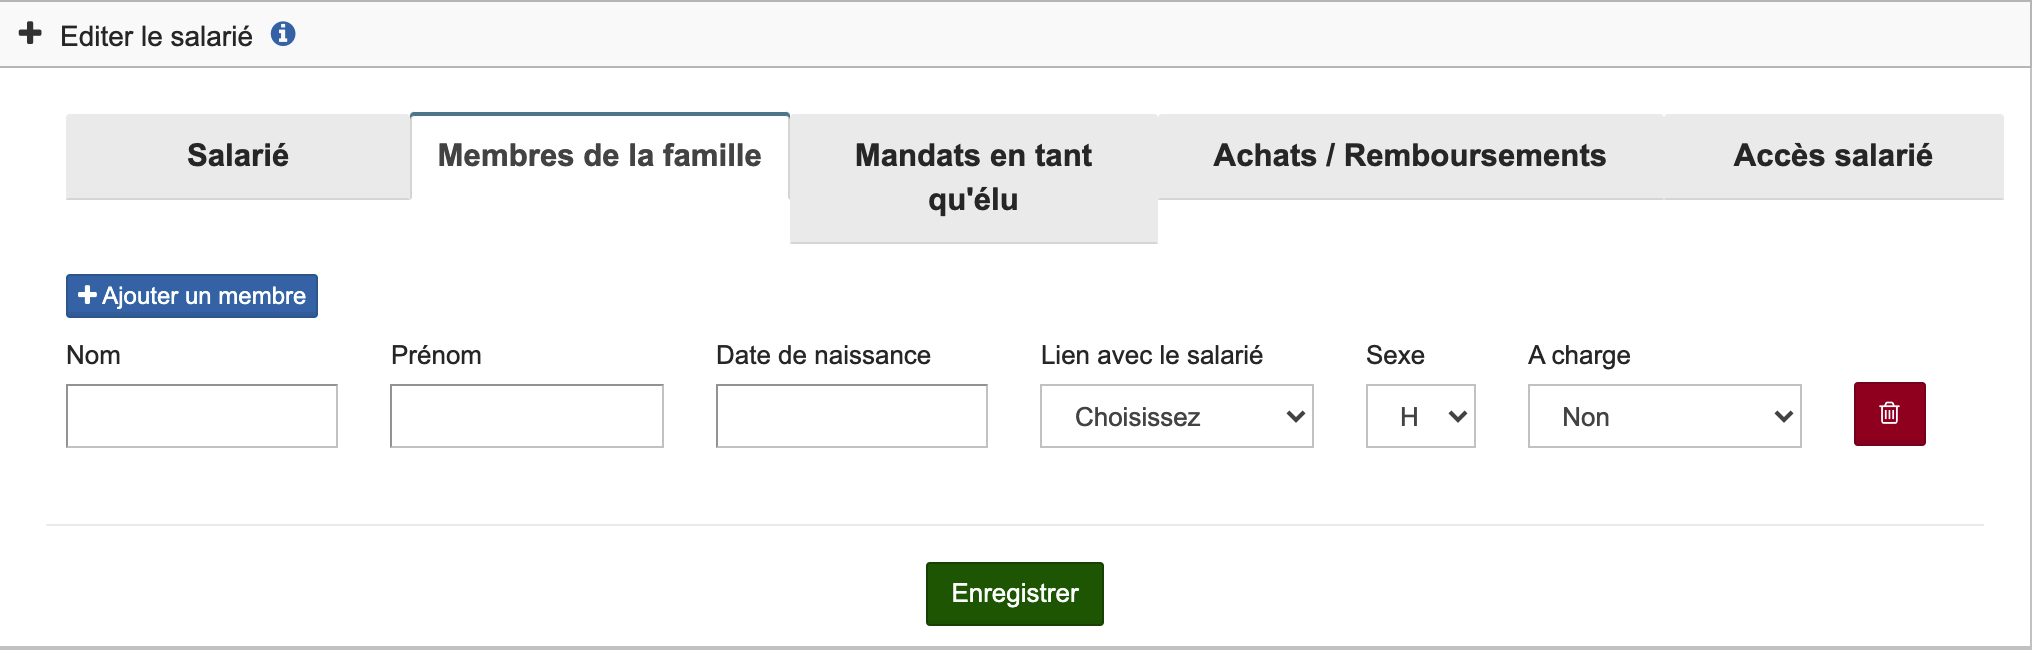Click the plus icon beside Editer le salarié
This screenshot has height=654, width=2034.
pyautogui.click(x=30, y=34)
